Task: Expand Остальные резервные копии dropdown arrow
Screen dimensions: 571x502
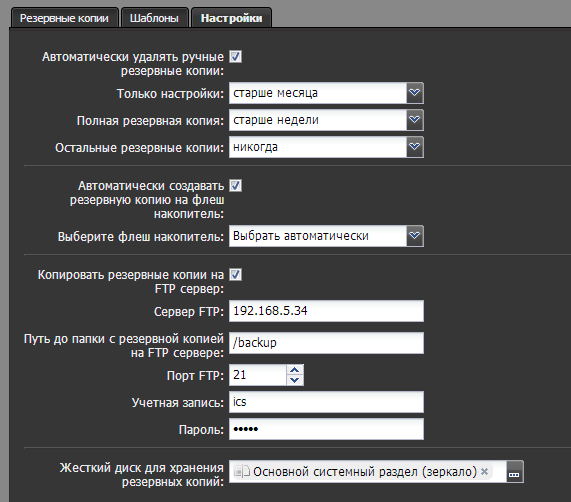Action: pos(414,147)
